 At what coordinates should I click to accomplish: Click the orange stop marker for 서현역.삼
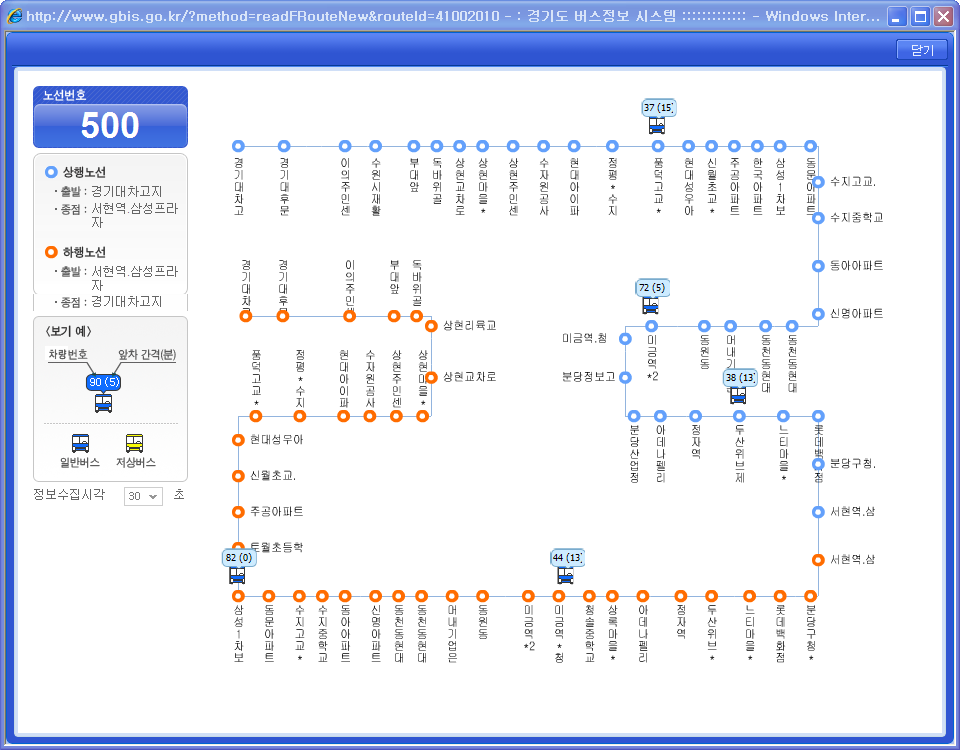pyautogui.click(x=818, y=560)
